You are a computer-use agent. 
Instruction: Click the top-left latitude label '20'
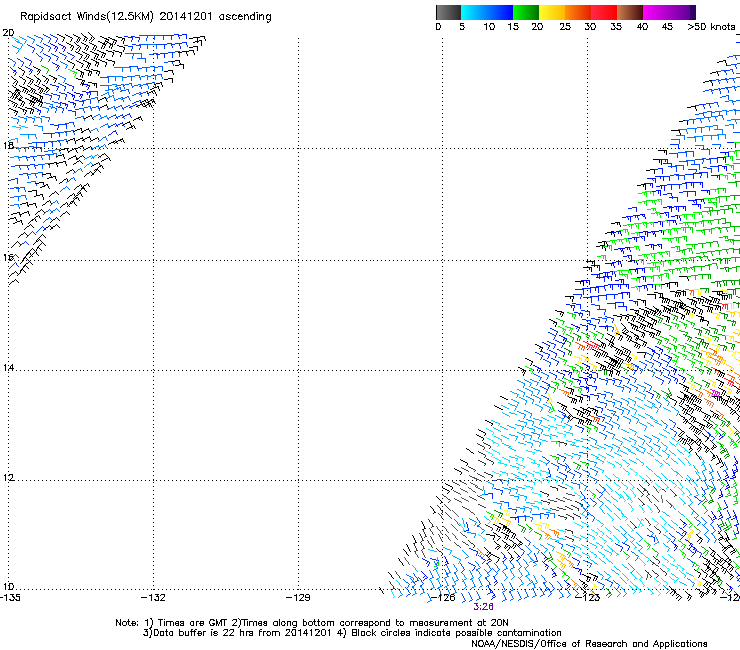[x=8, y=33]
